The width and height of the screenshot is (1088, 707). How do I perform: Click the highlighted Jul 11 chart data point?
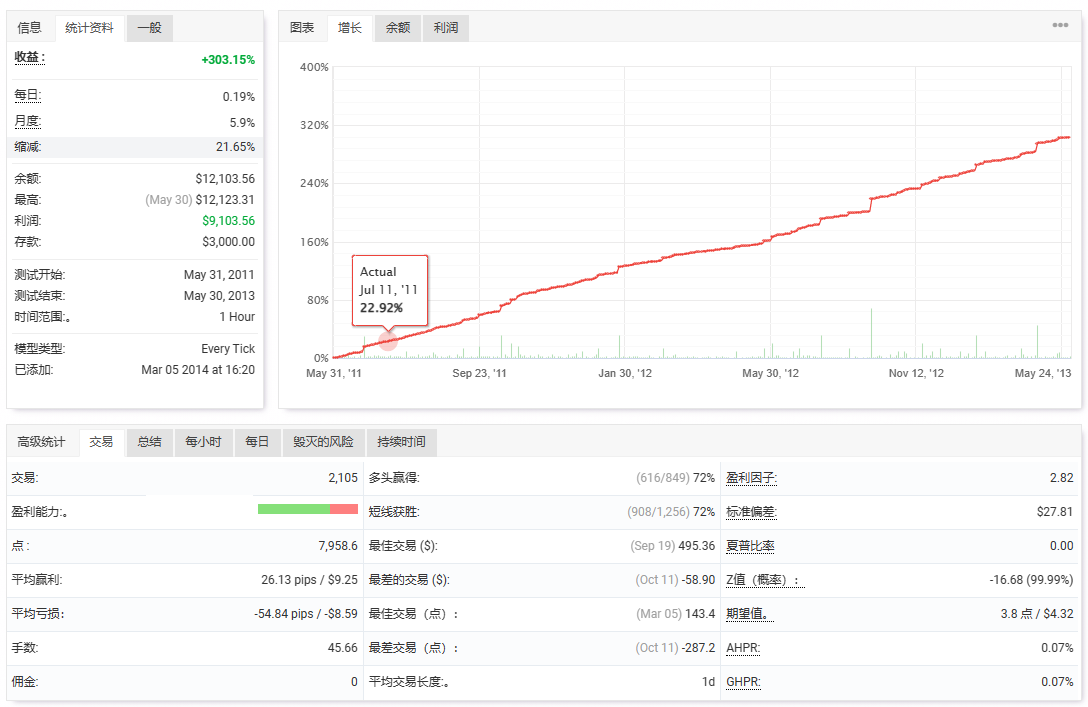[x=389, y=341]
